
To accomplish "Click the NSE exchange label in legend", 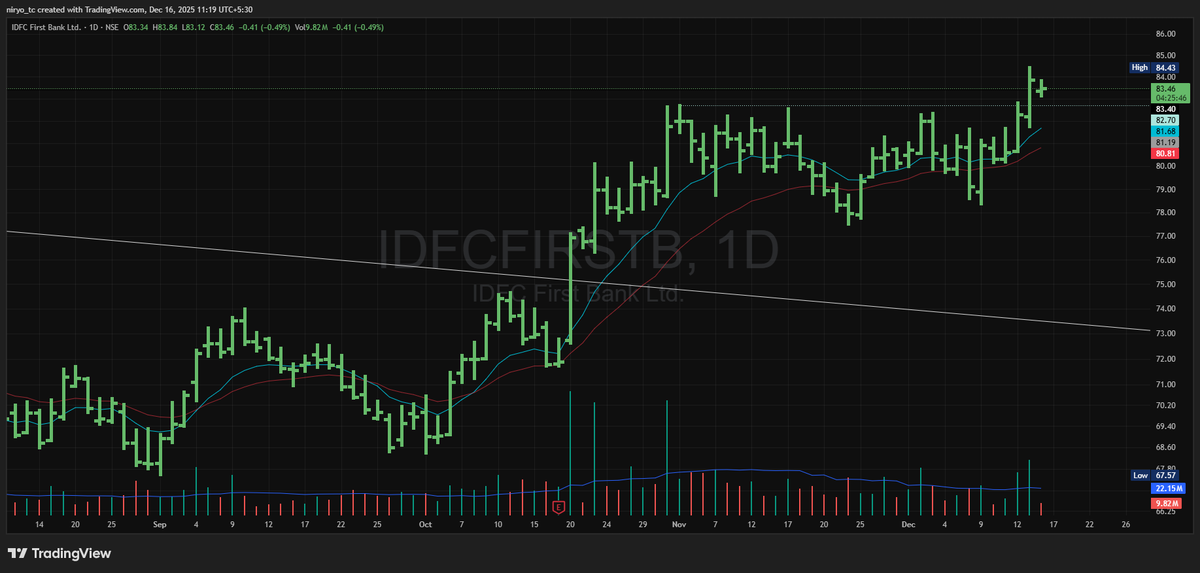I will 113,26.
